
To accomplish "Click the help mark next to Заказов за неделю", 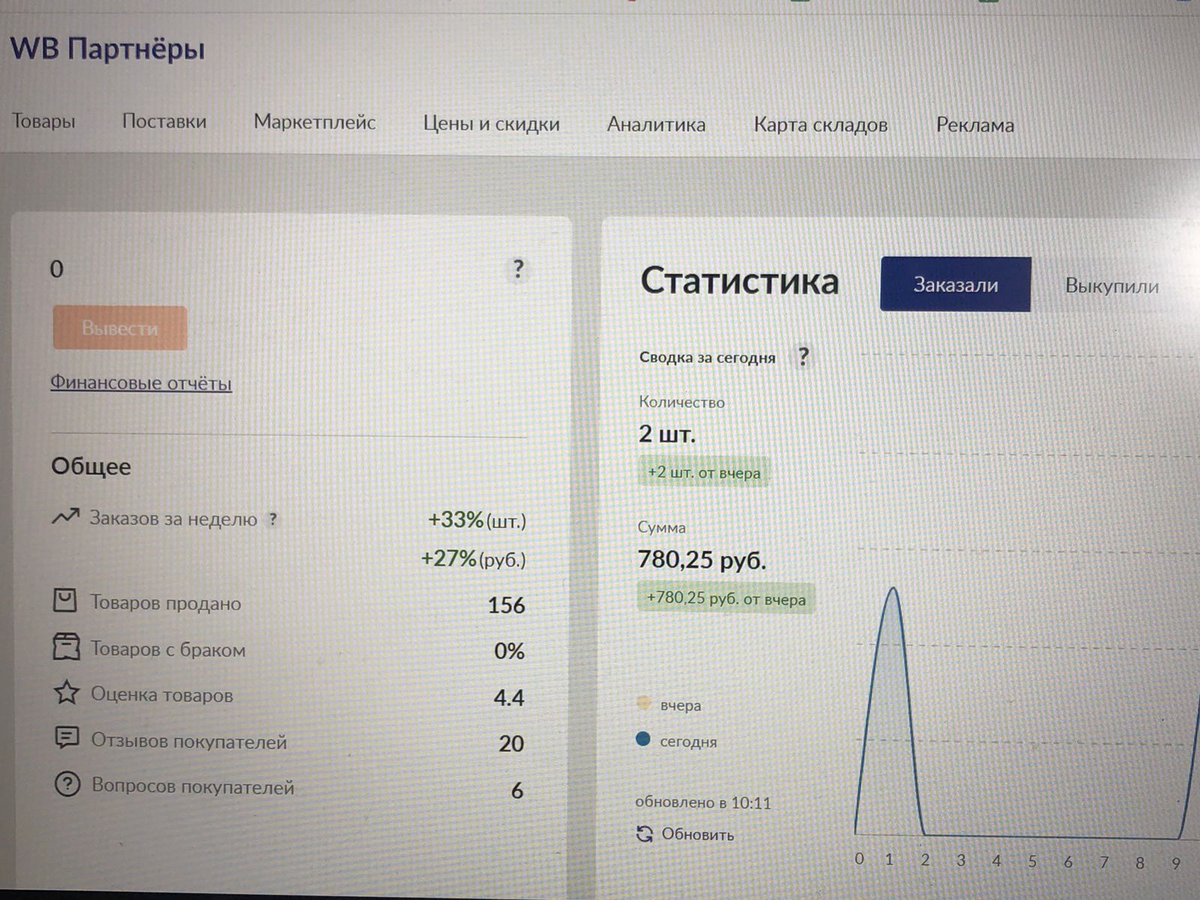I will click(x=273, y=520).
